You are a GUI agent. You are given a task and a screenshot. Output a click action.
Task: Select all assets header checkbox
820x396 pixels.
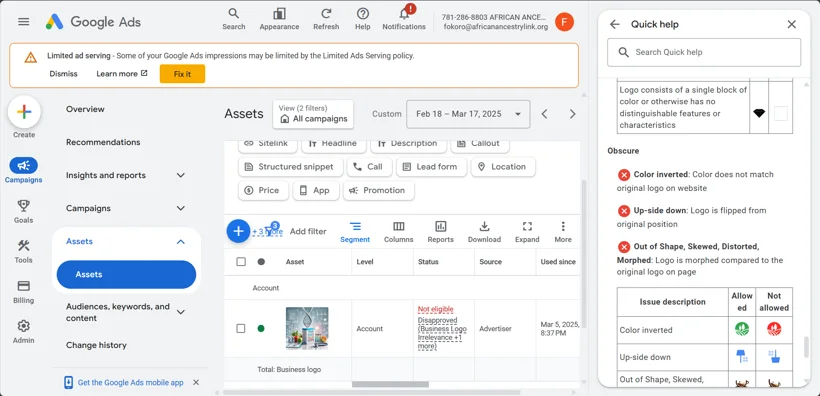coord(241,262)
